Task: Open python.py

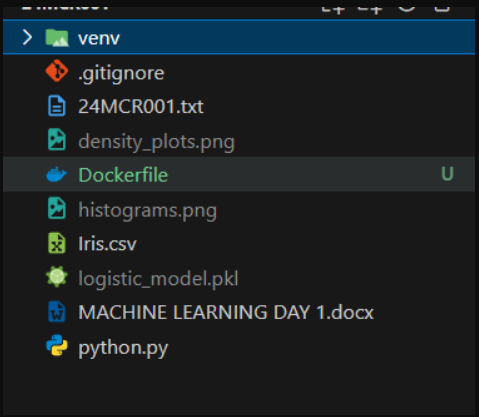Action: coord(123,348)
